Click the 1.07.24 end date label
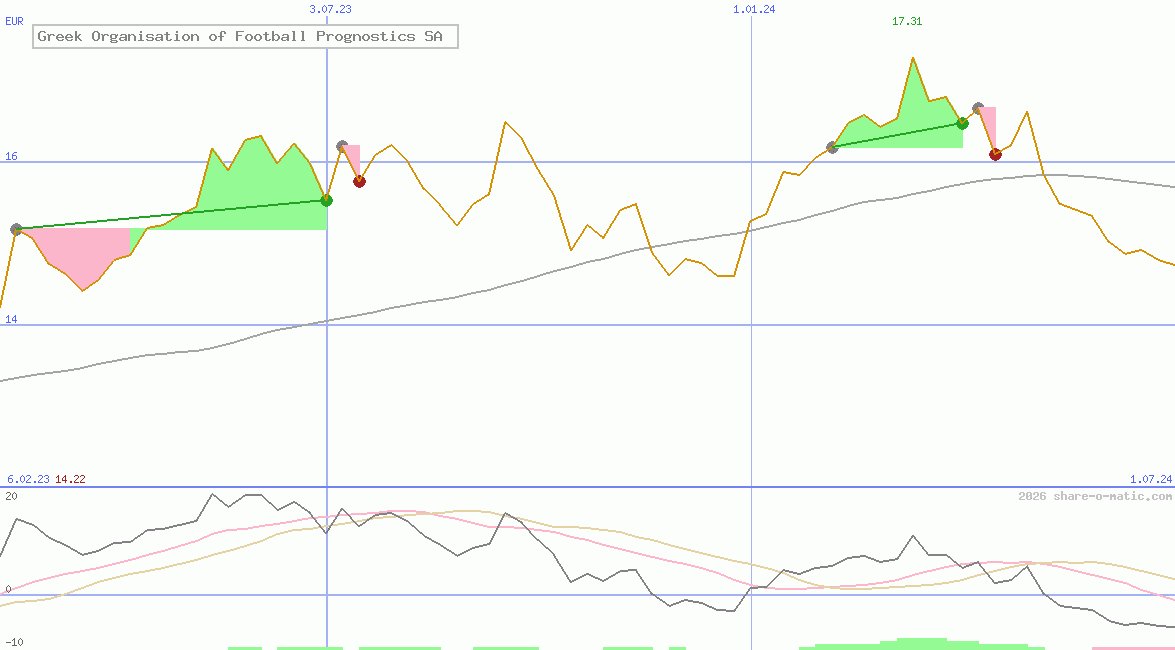The height and width of the screenshot is (650, 1175). coord(1150,479)
